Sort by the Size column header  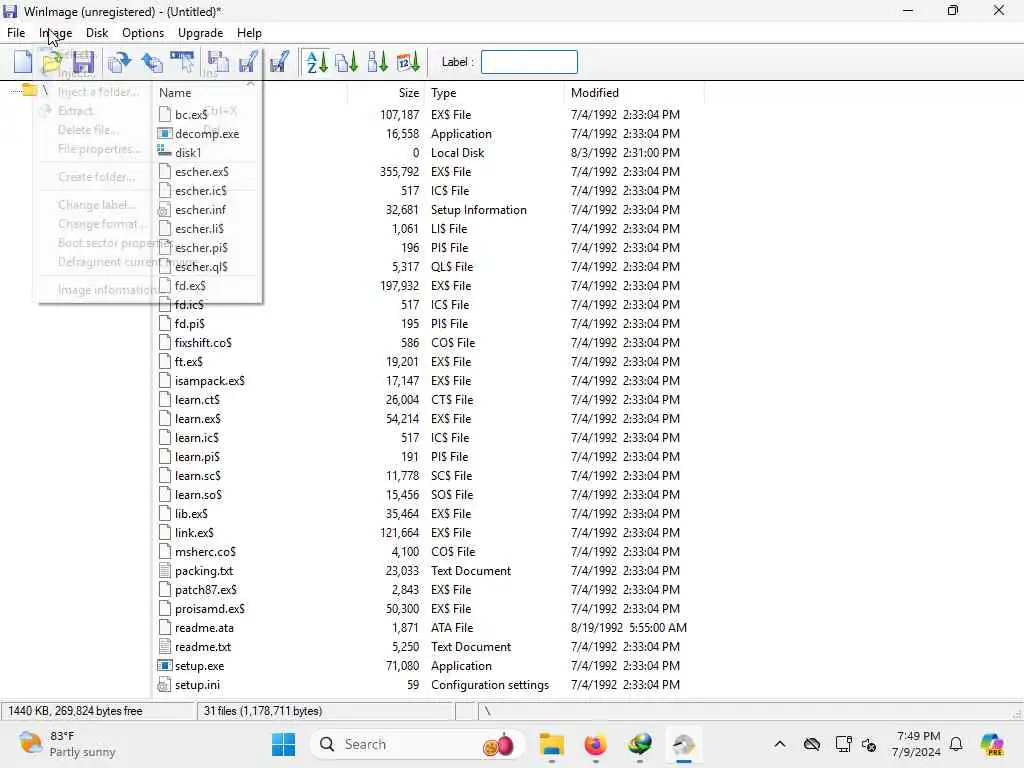tap(386, 93)
